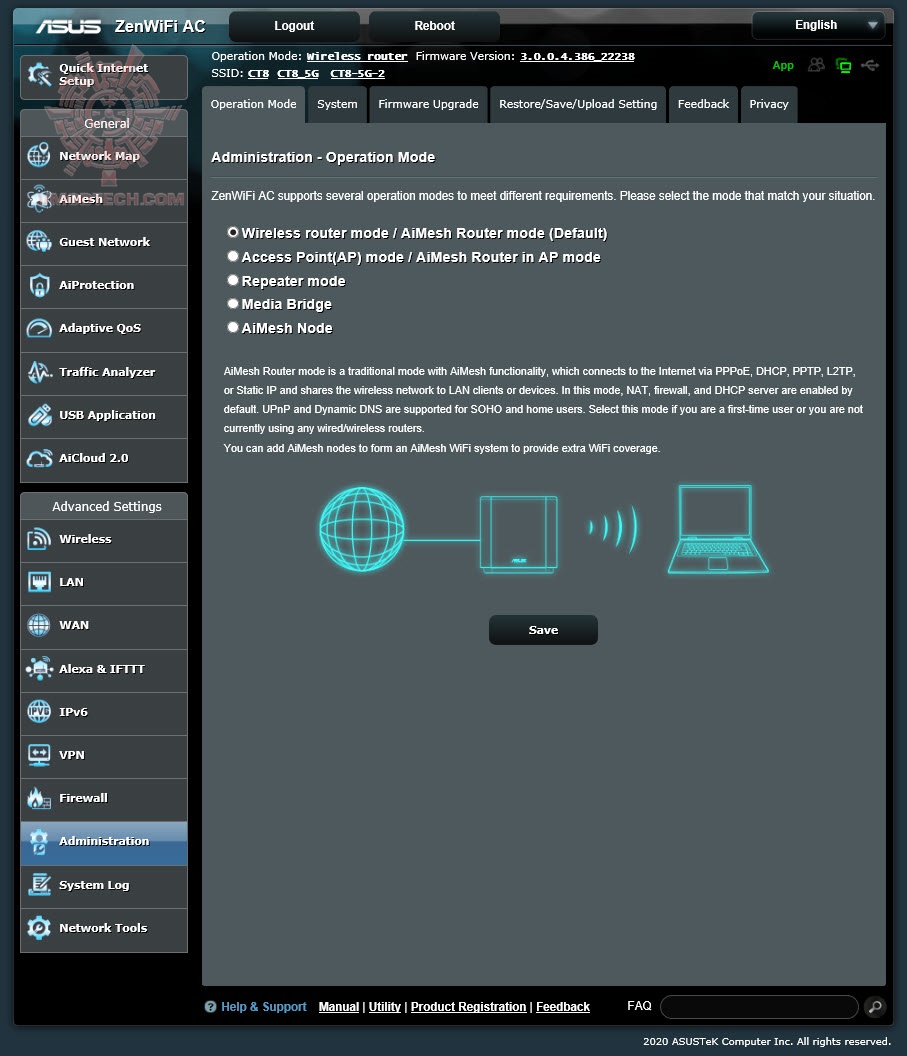Select Access Point(AP) mode radio button
This screenshot has width=907, height=1056.
coord(233,256)
